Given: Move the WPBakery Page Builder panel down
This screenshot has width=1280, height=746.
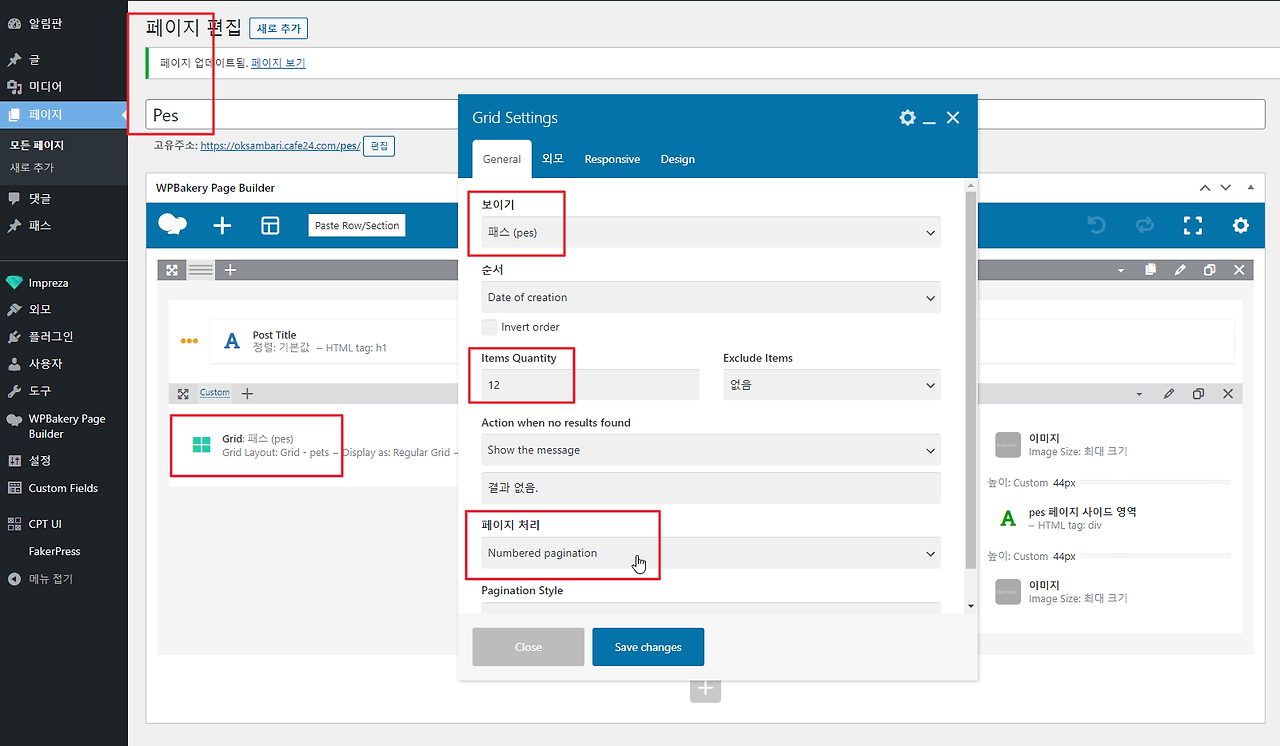Looking at the screenshot, I should [x=1226, y=188].
